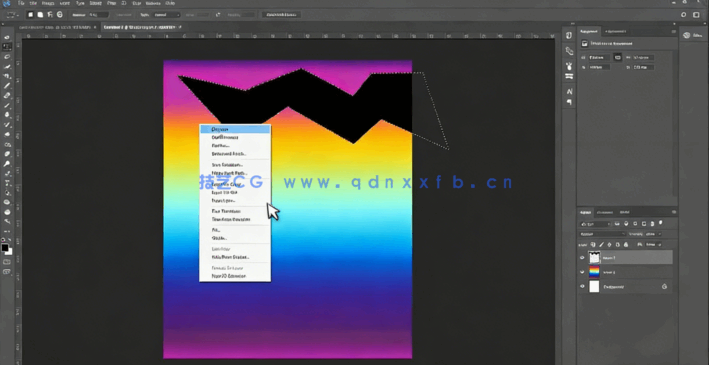Click the shape layer filter icon
Image resolution: width=709 pixels, height=365 pixels.
[644, 223]
